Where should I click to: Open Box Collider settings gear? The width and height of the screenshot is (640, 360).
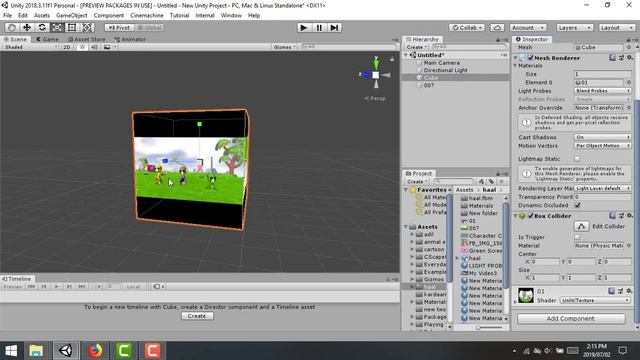(630, 216)
